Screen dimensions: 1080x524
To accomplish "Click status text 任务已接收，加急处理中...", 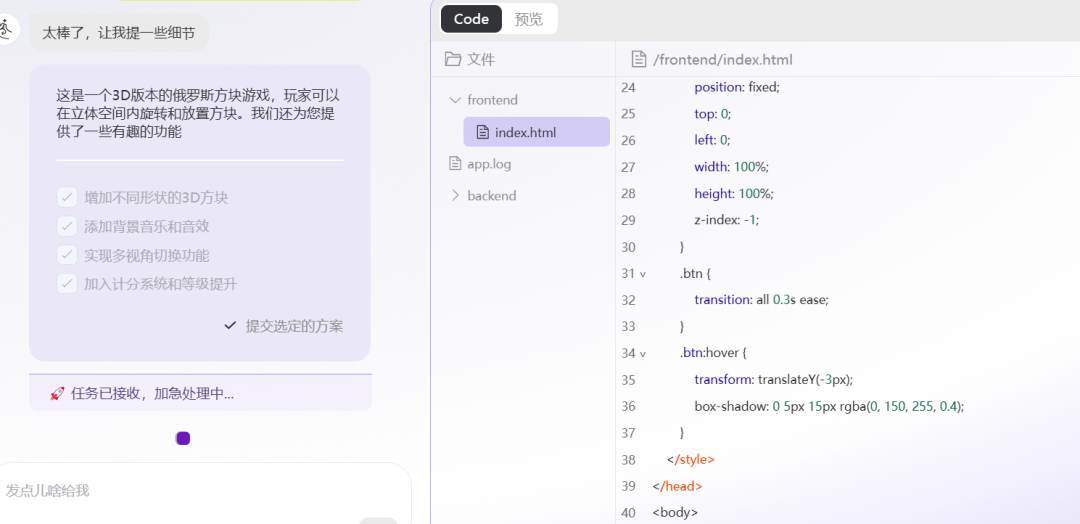I will [152, 394].
